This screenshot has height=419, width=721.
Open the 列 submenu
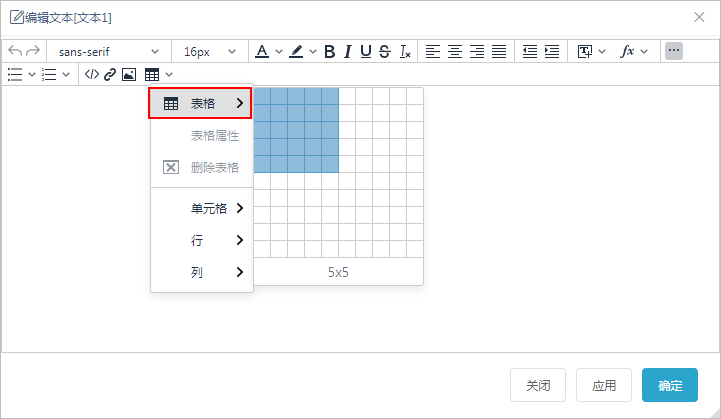[x=202, y=272]
